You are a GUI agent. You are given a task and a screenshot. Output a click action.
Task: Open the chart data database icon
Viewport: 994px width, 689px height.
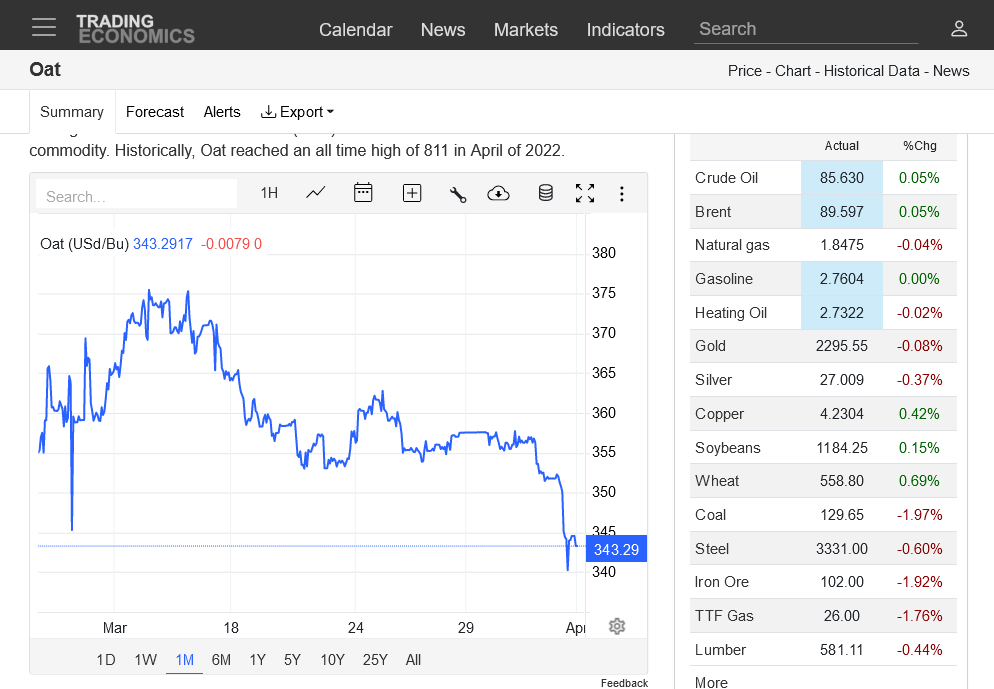pyautogui.click(x=545, y=193)
